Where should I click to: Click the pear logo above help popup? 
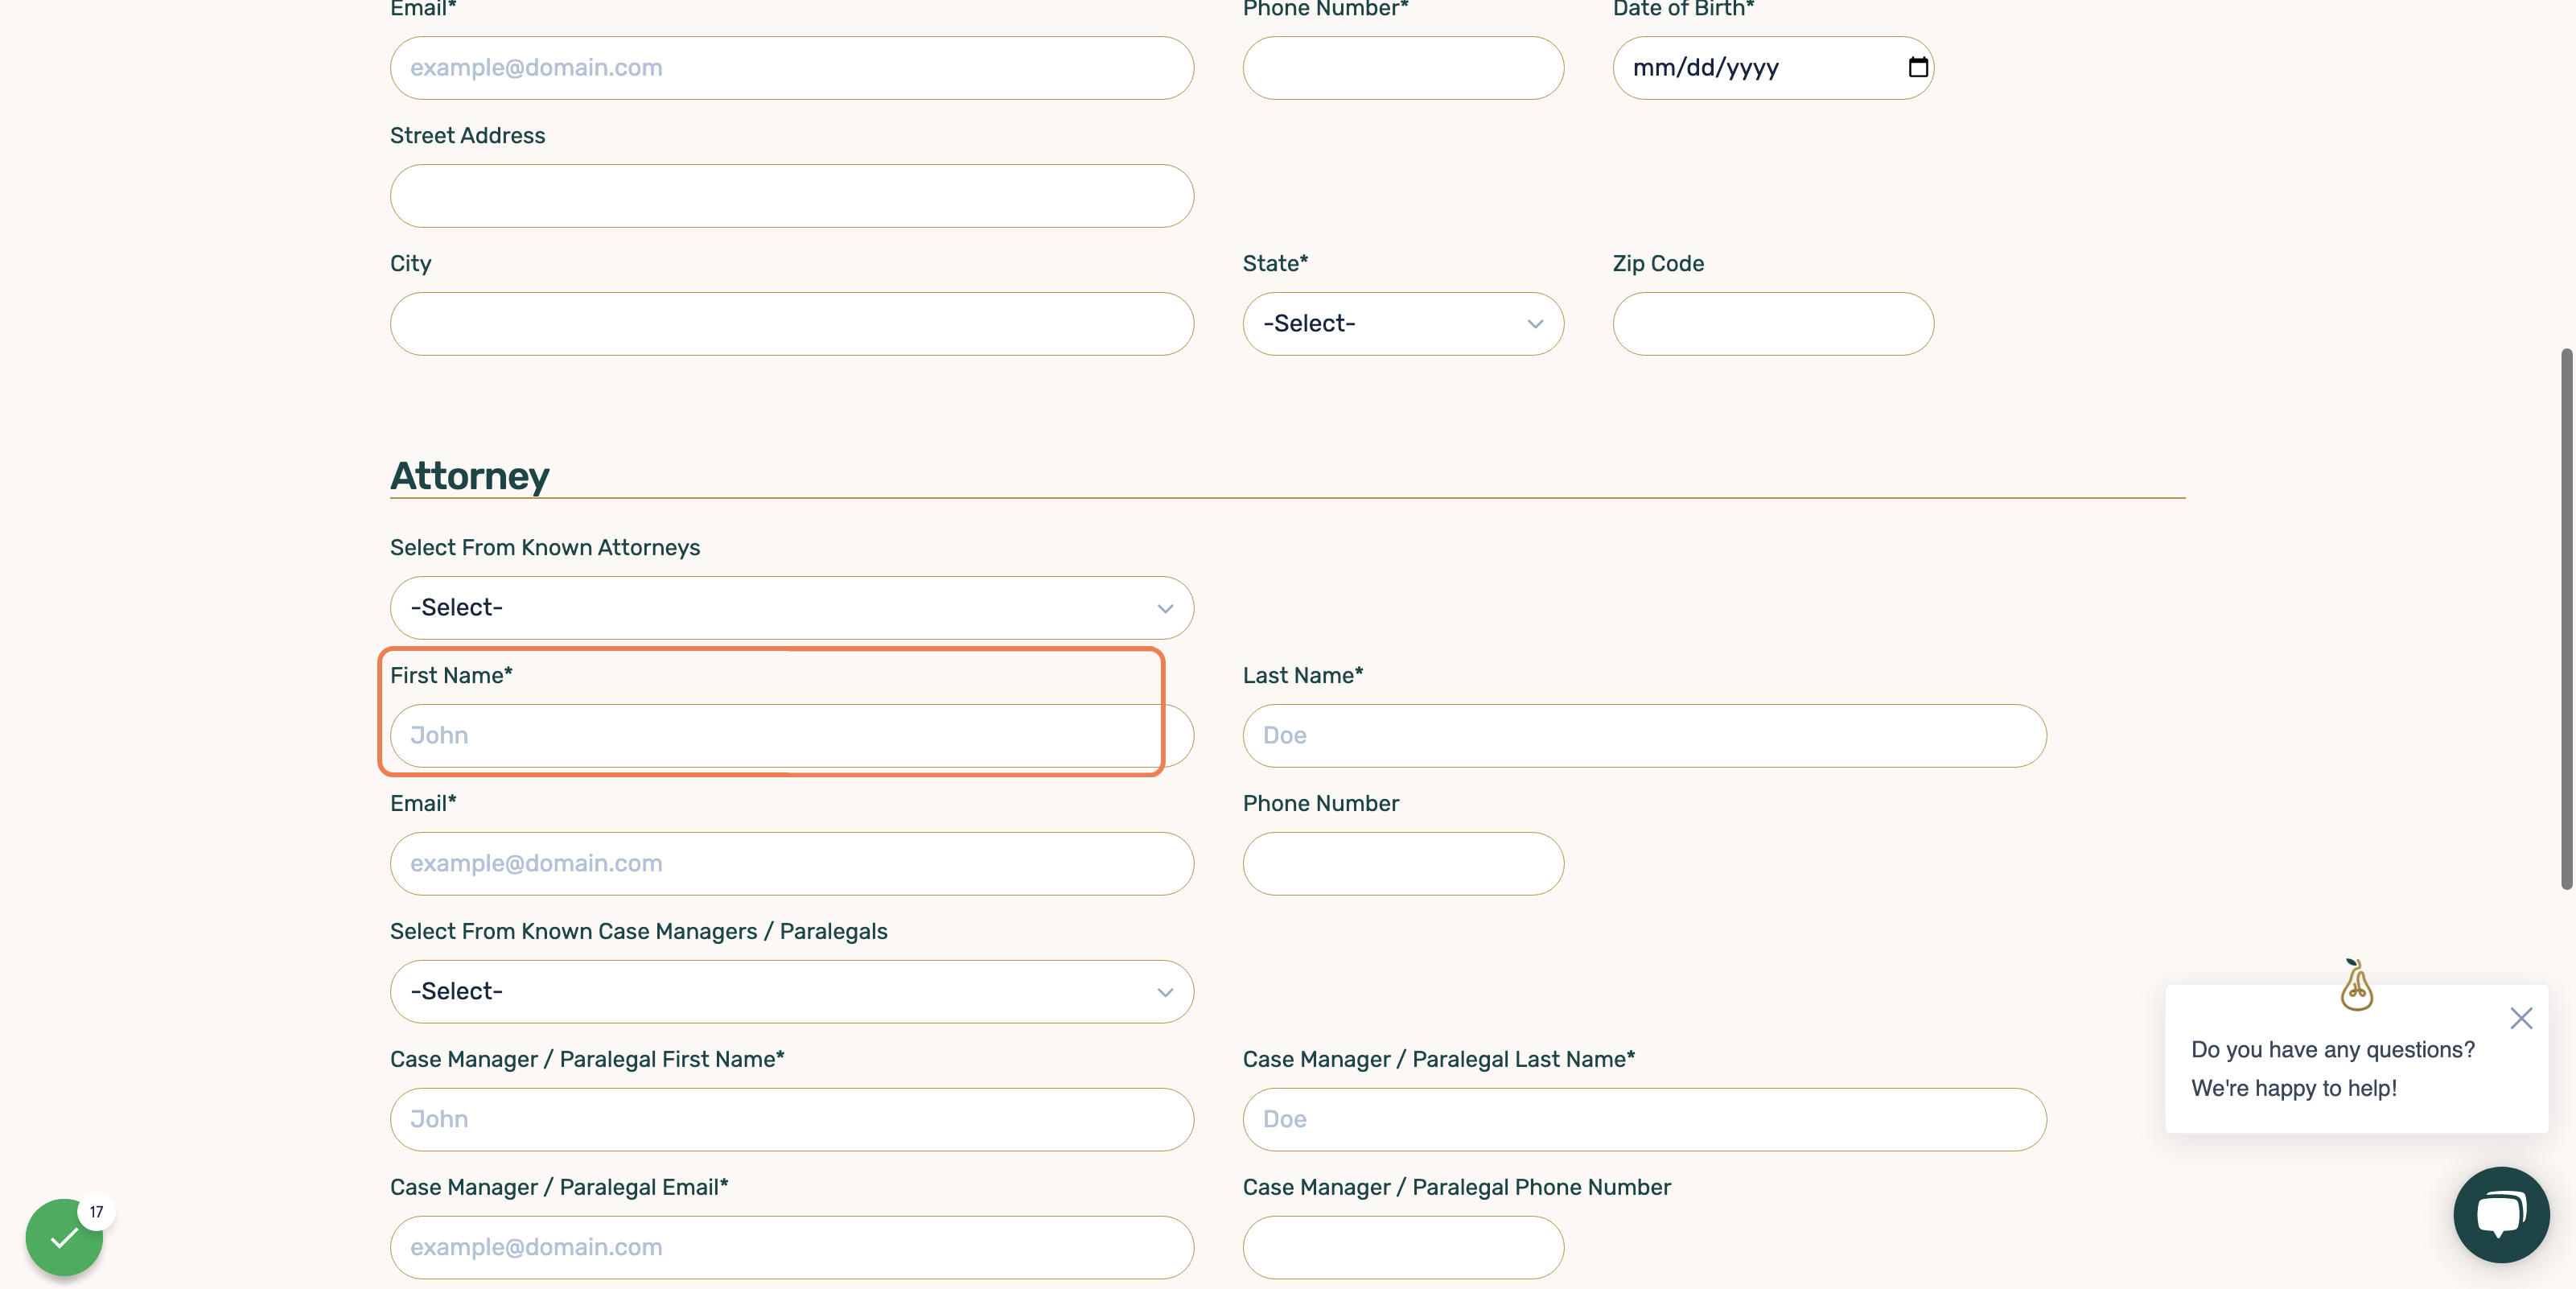(x=2356, y=984)
